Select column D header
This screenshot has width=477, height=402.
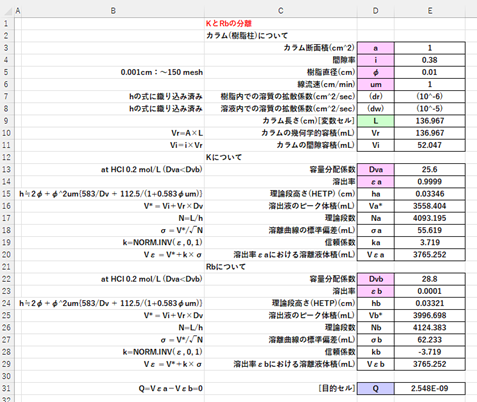click(376, 11)
